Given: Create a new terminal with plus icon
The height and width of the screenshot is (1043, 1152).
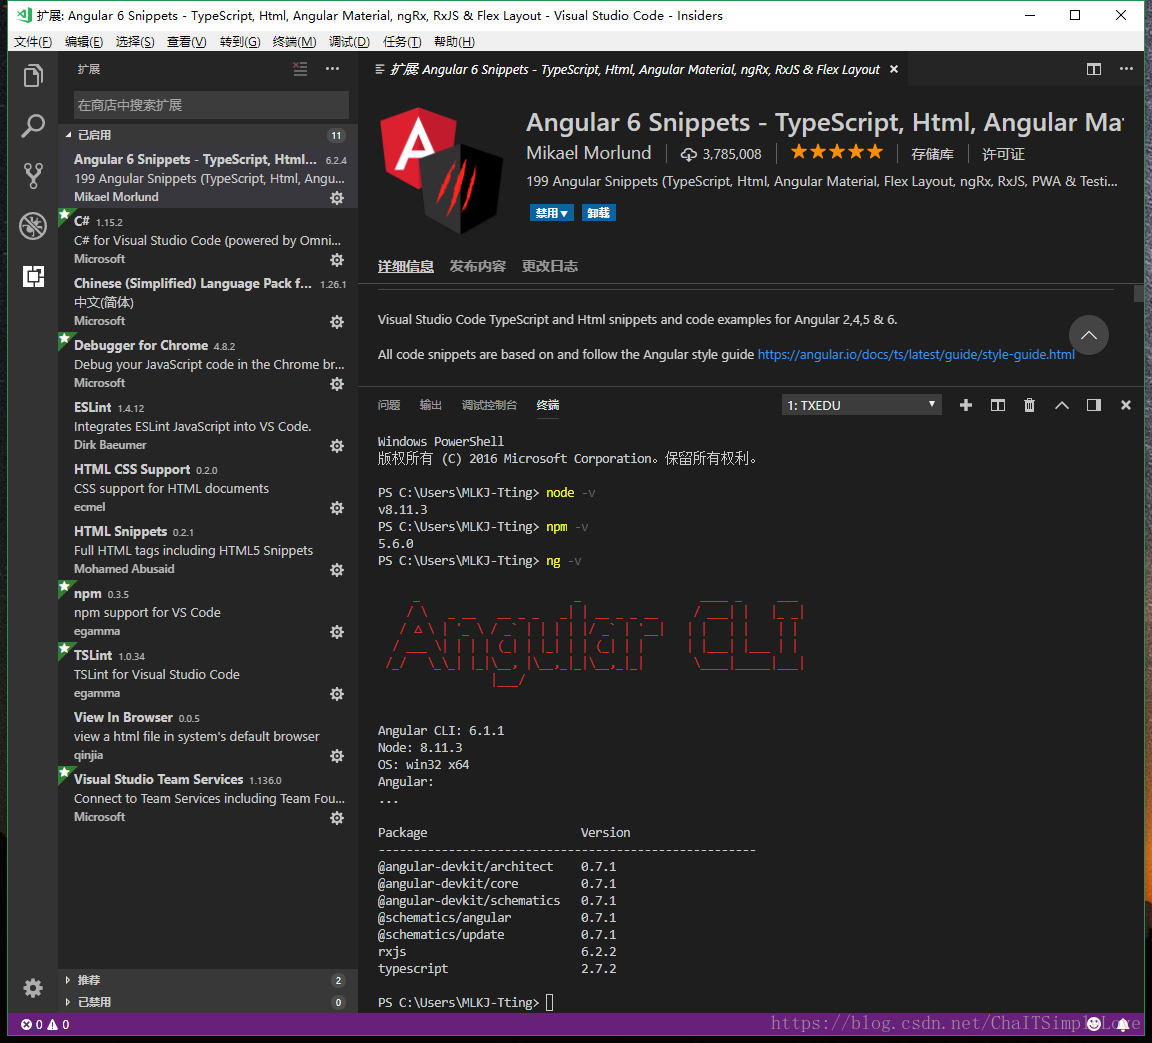Looking at the screenshot, I should point(966,405).
